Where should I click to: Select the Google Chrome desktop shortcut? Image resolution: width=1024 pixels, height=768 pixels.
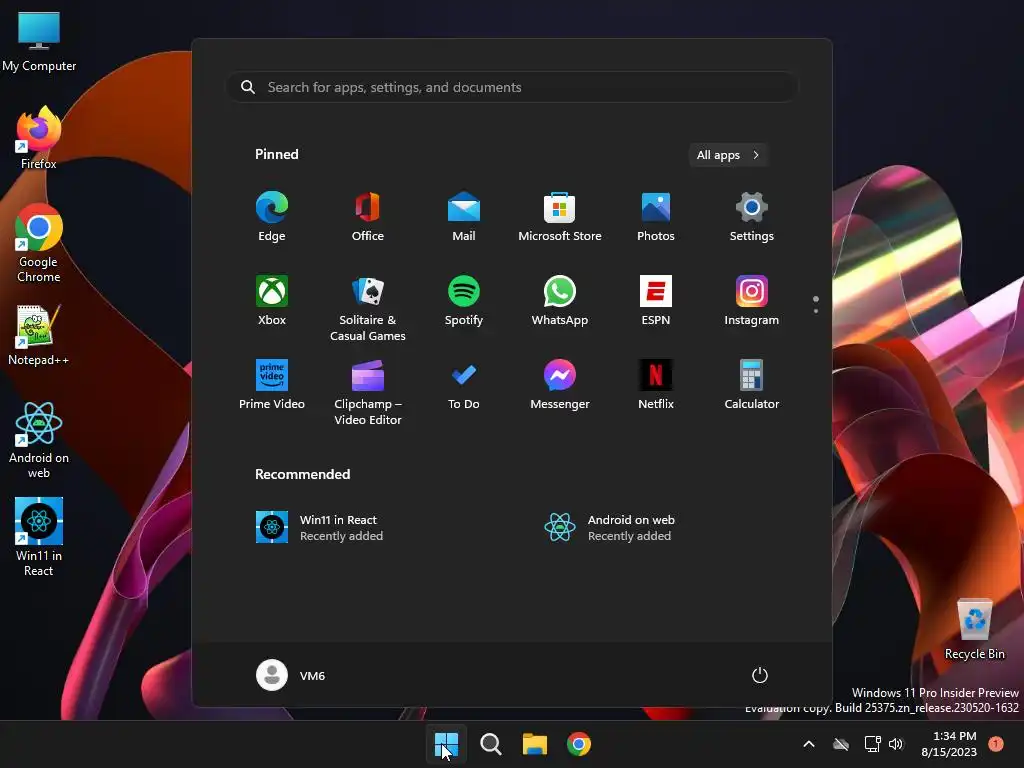pyautogui.click(x=39, y=243)
